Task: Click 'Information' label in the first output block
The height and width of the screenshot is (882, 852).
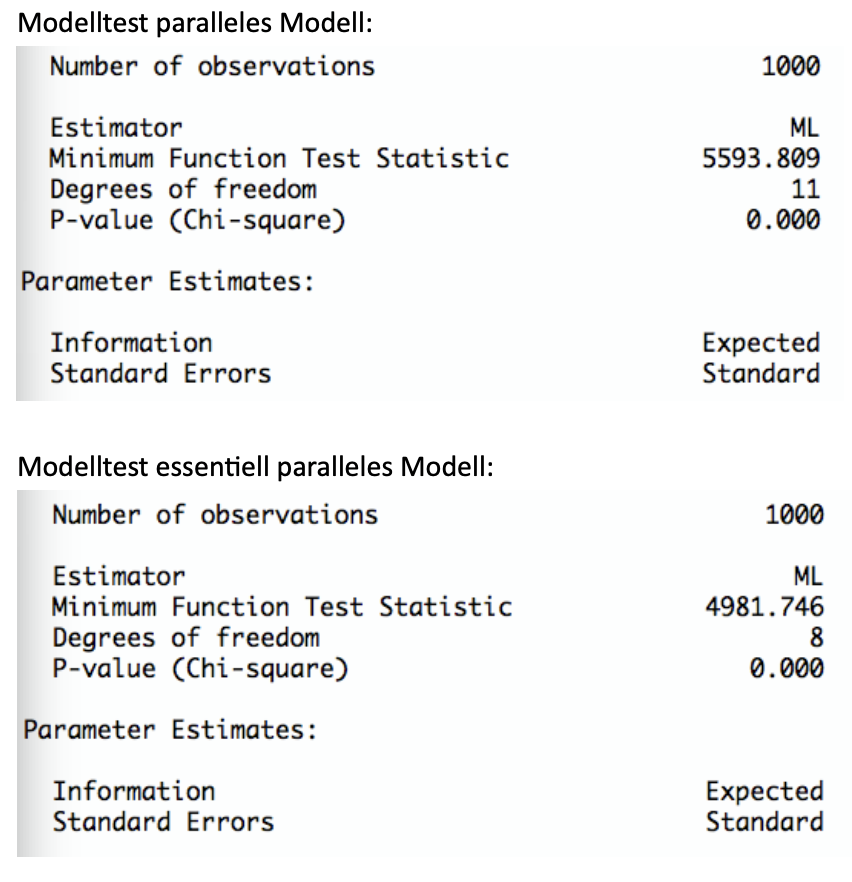Action: pos(131,343)
